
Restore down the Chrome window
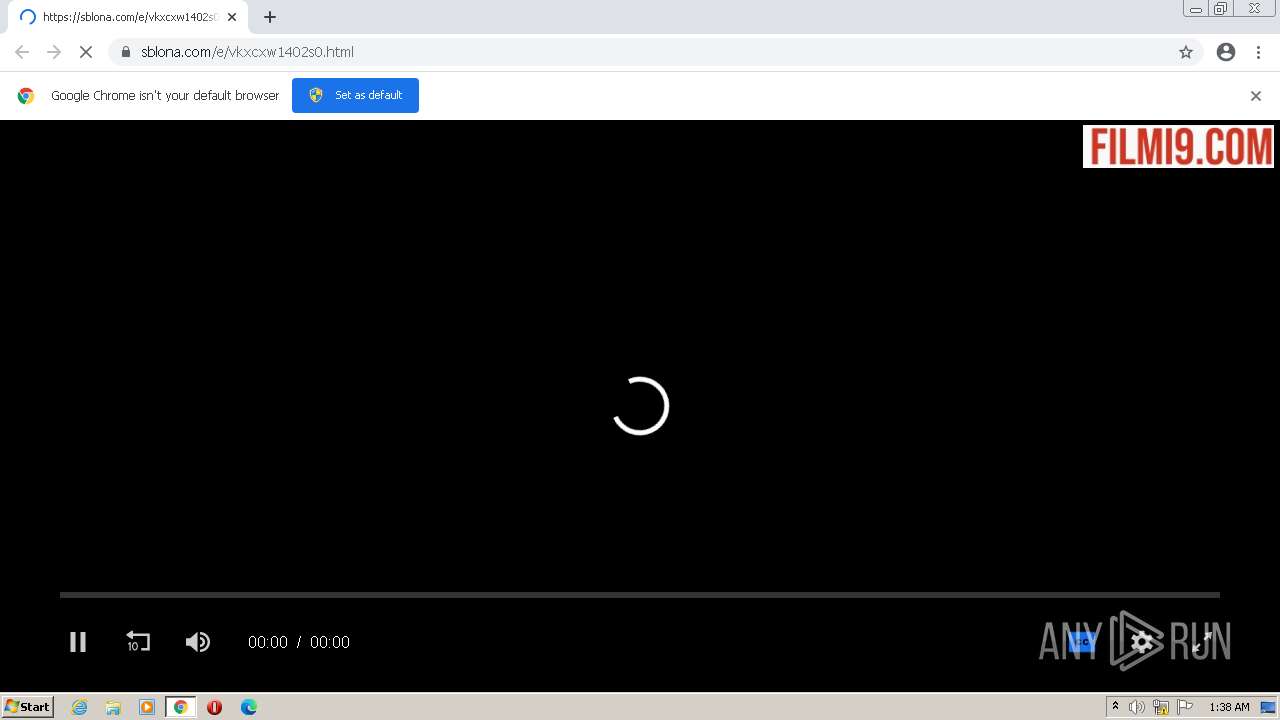click(x=1221, y=9)
